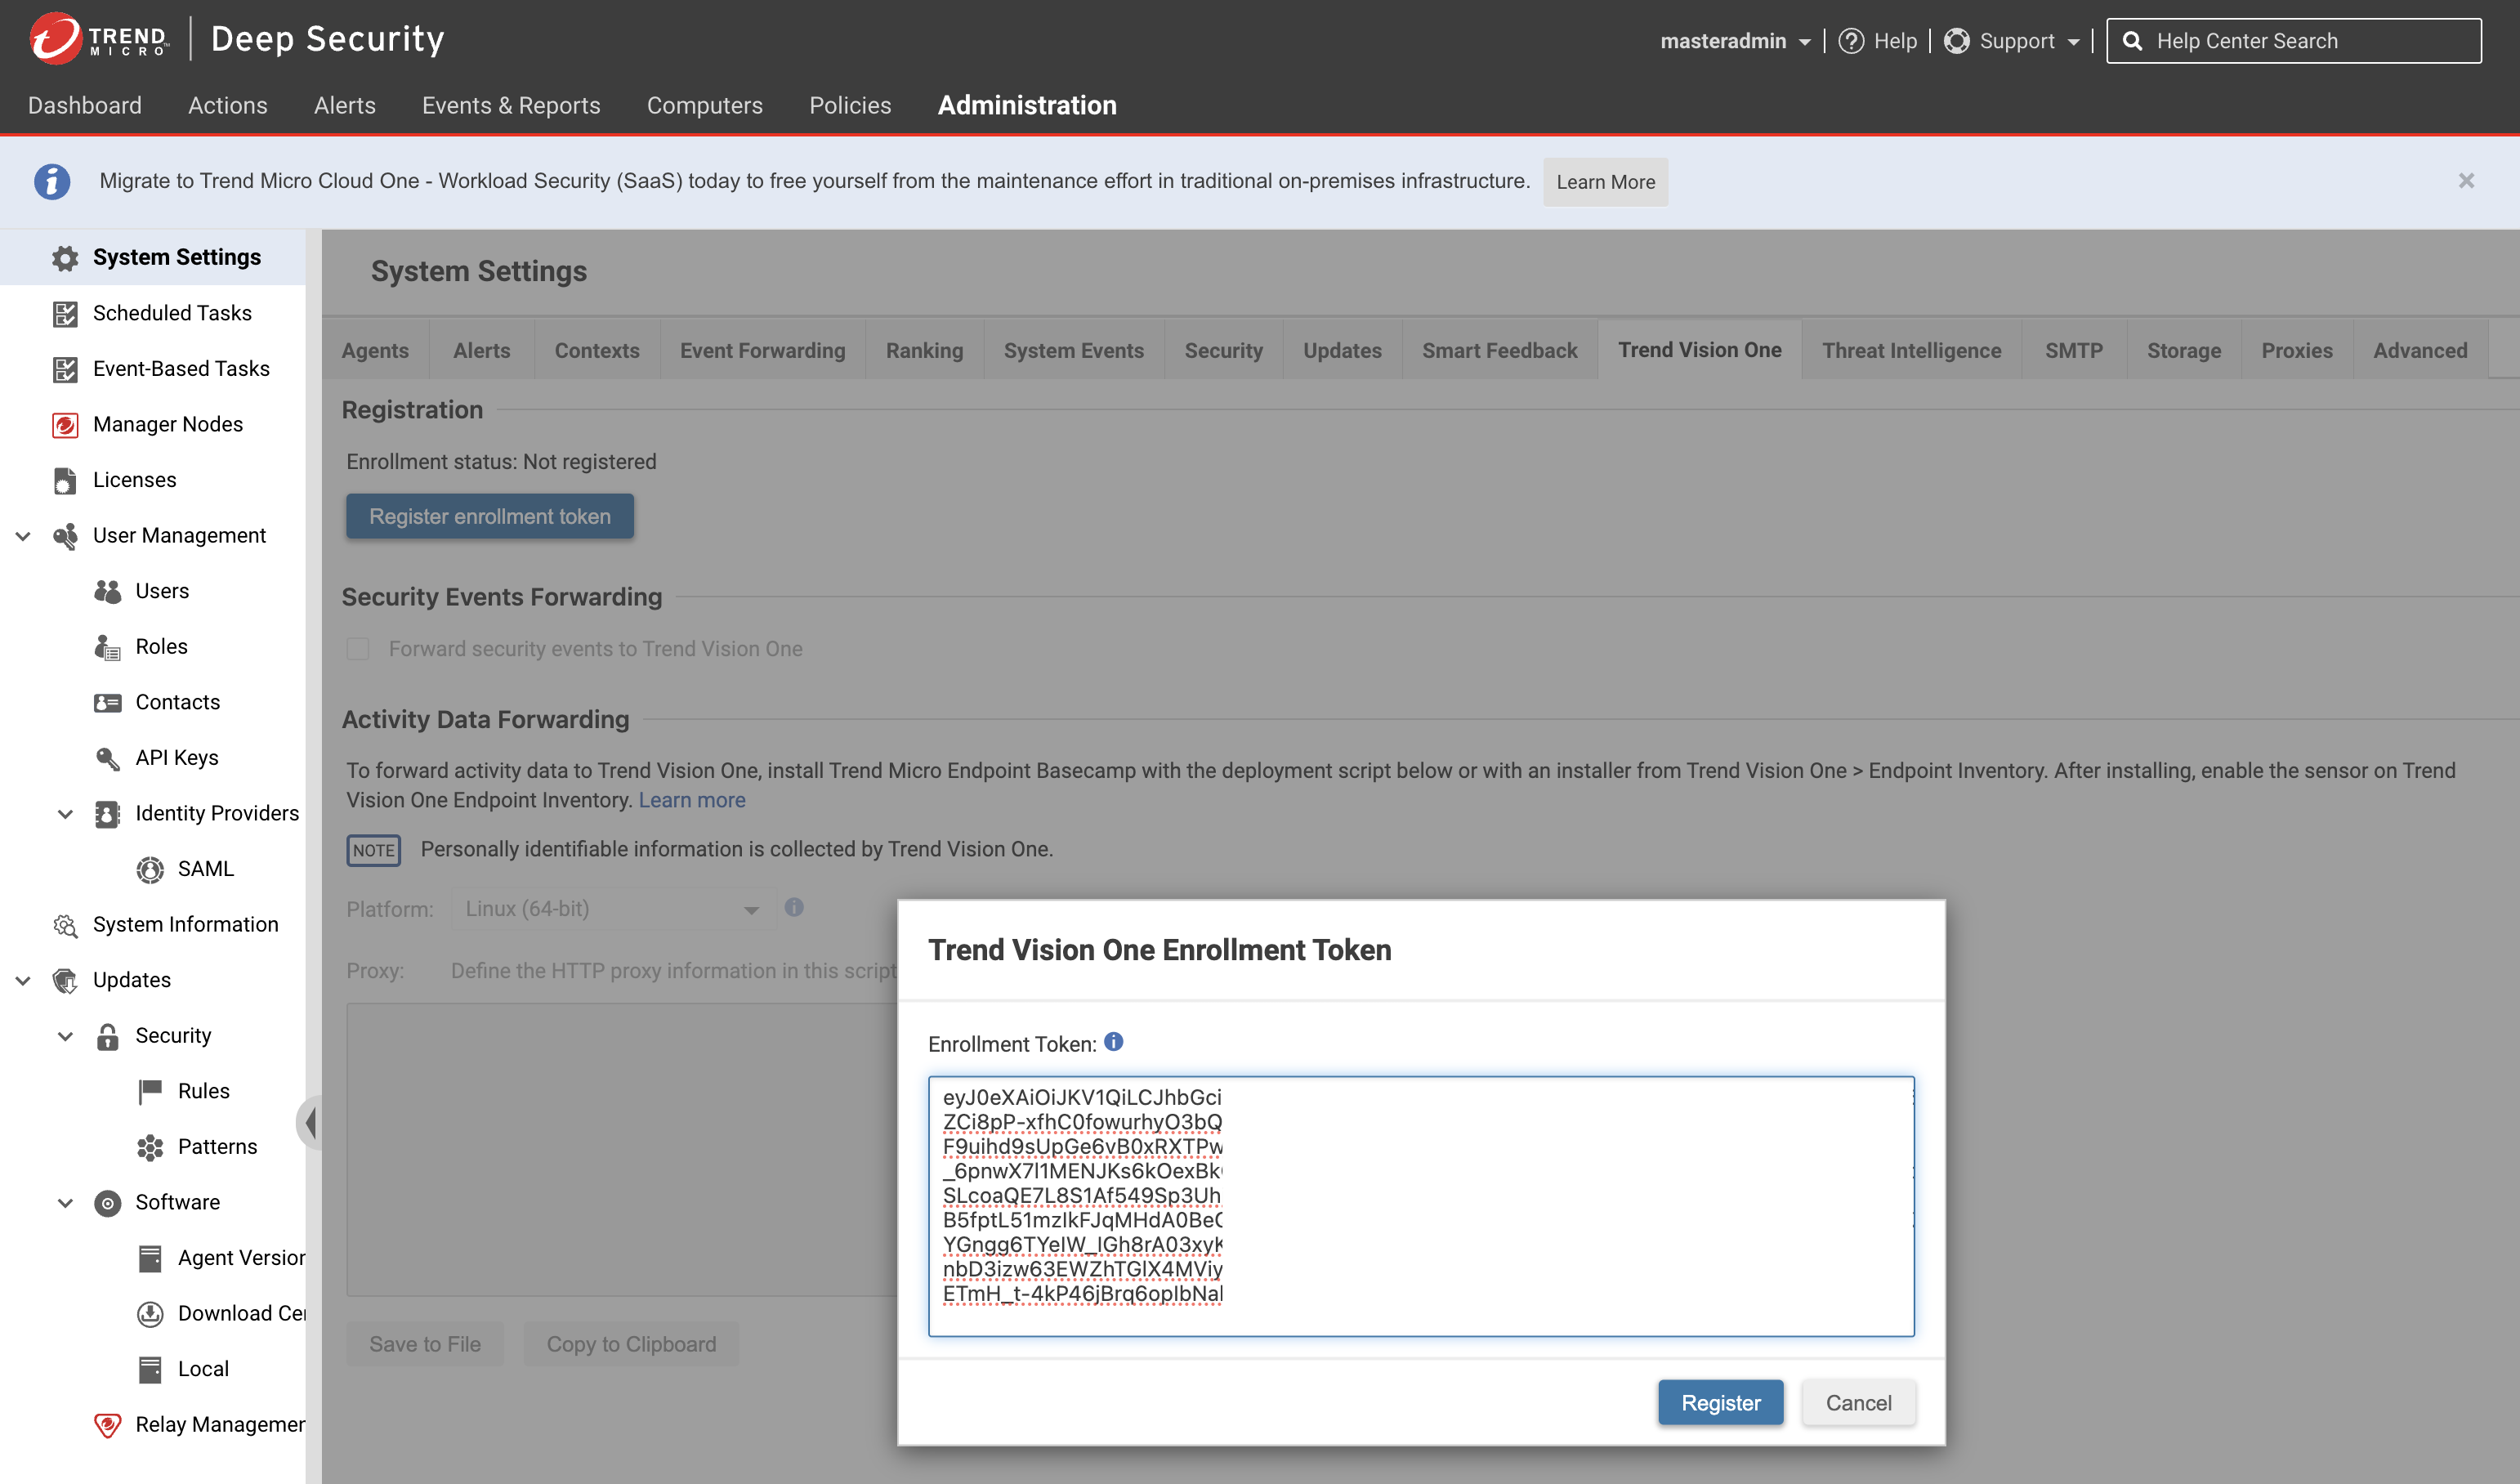Viewport: 2520px width, 1484px height.
Task: Collapse the Software tree node
Action: (x=65, y=1203)
